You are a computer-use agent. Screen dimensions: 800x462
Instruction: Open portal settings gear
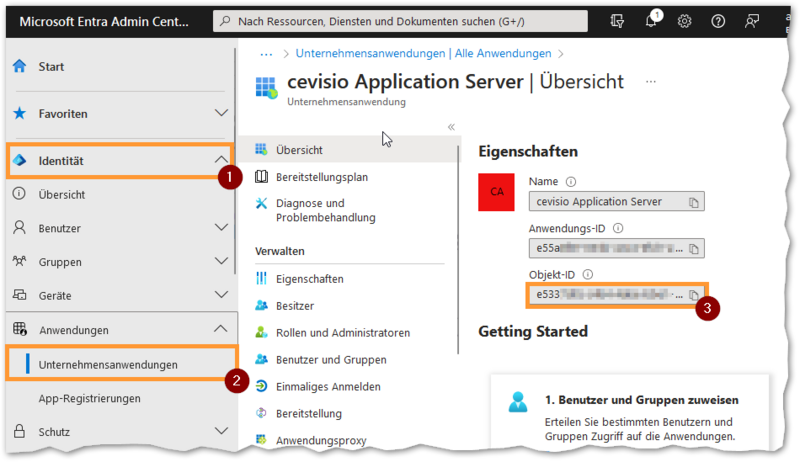pyautogui.click(x=684, y=21)
